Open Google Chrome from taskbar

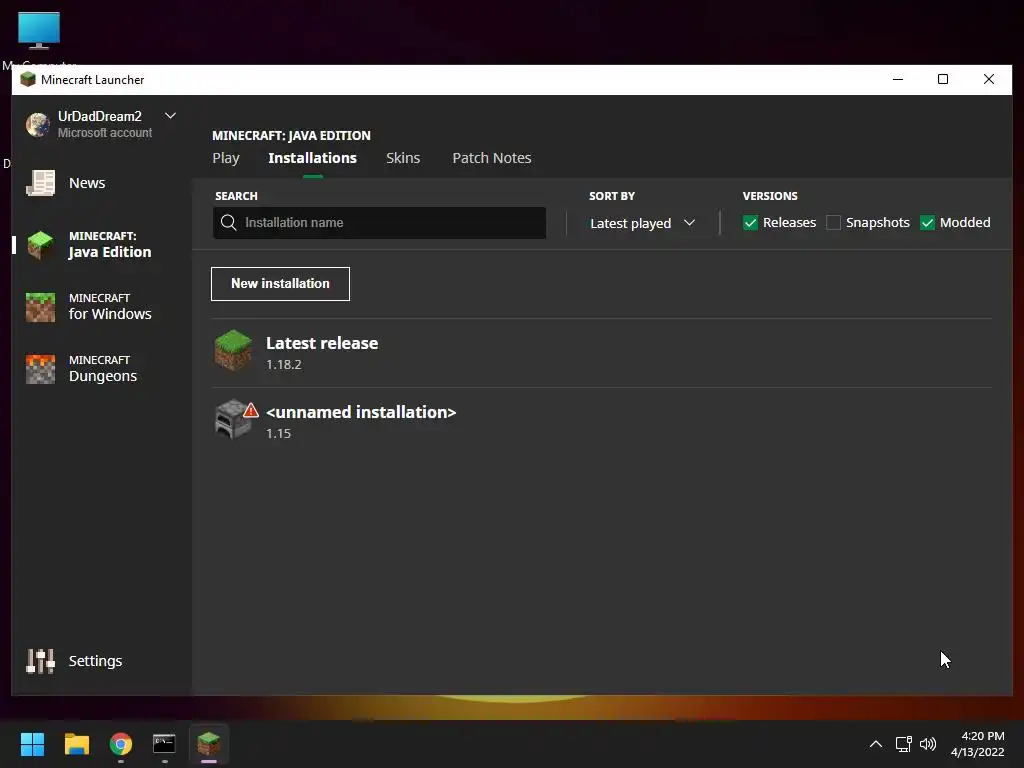121,744
